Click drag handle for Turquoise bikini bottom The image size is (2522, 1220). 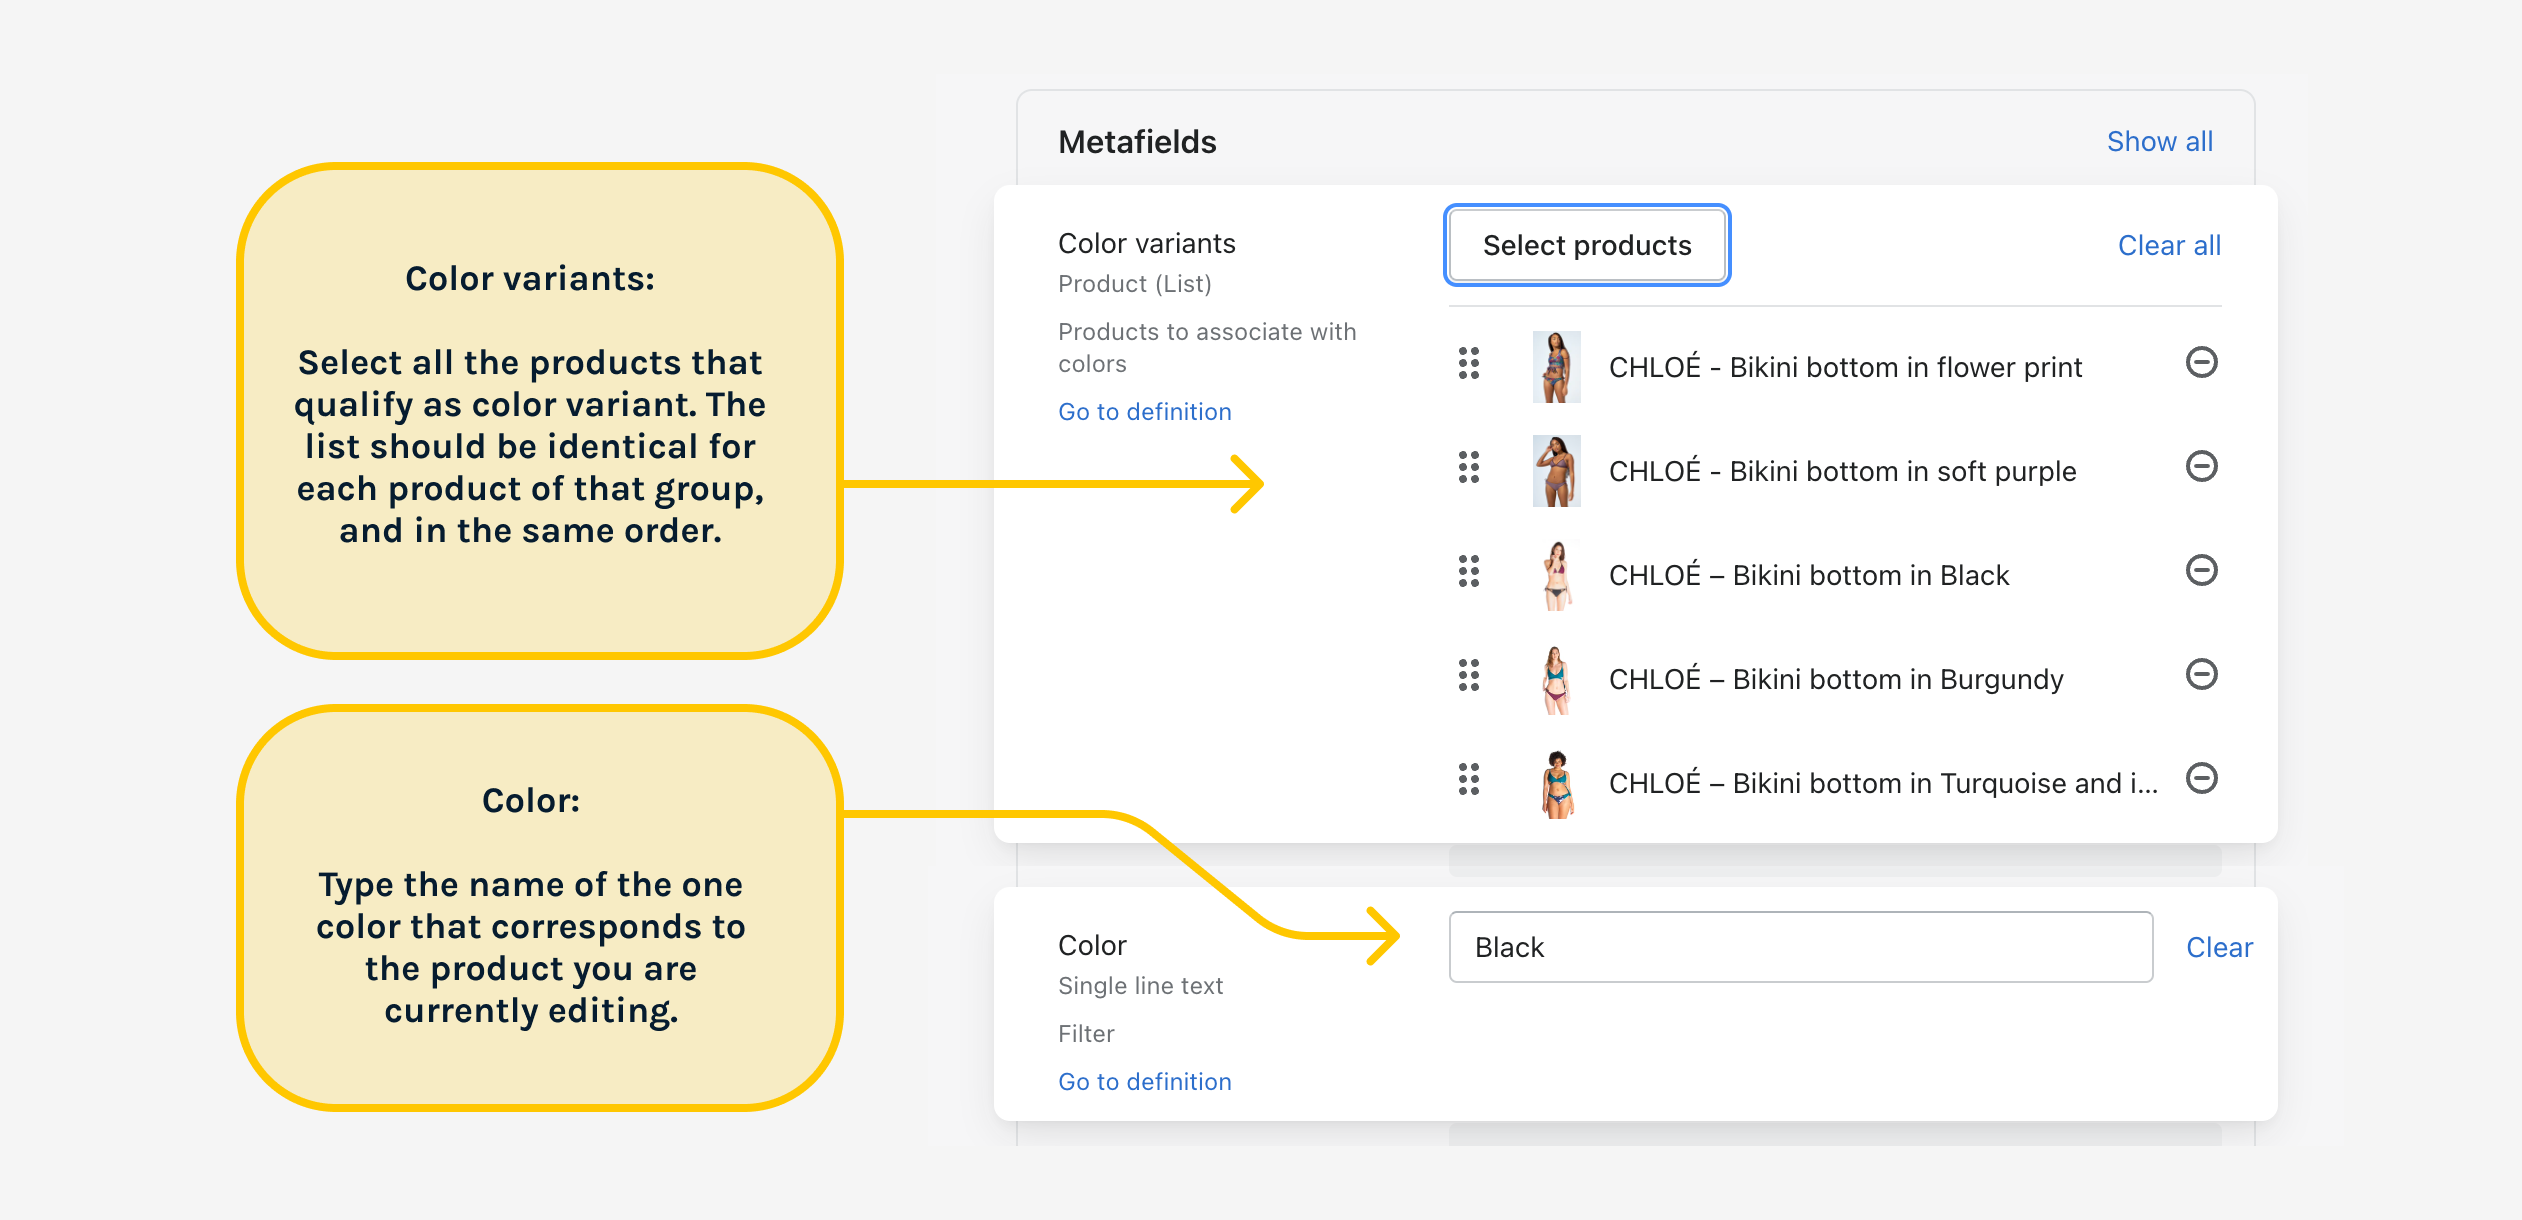[x=1468, y=780]
